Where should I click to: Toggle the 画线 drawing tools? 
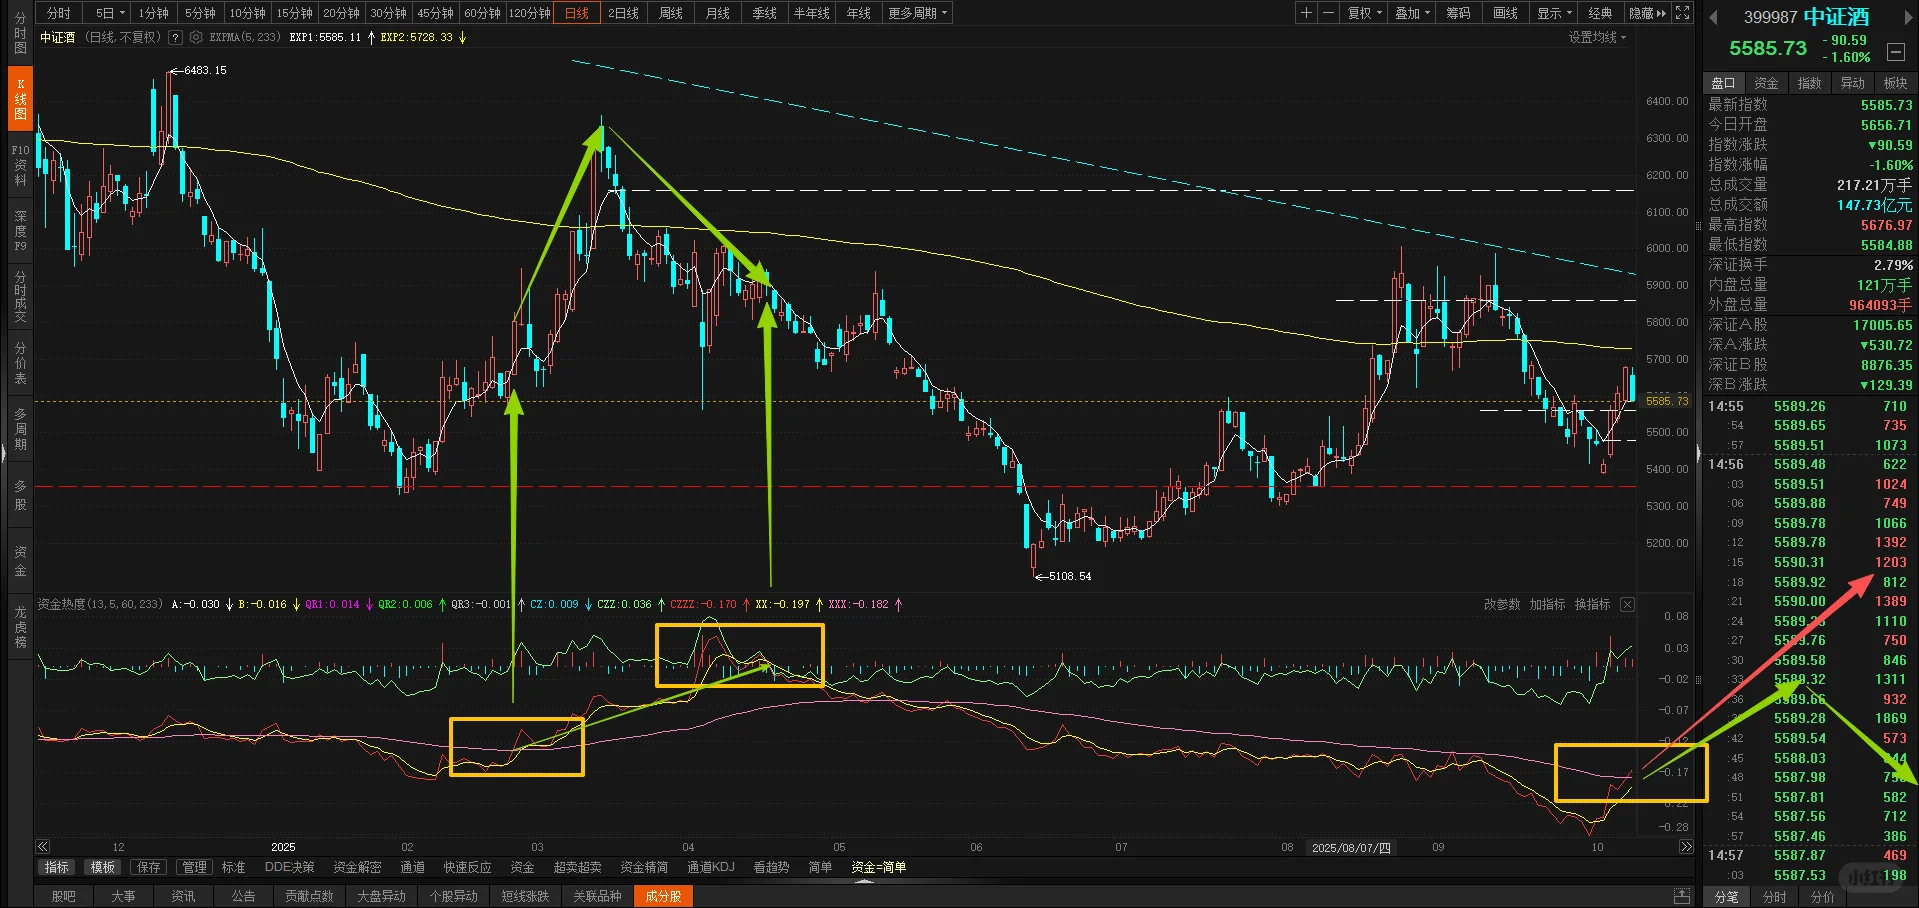tap(1505, 13)
